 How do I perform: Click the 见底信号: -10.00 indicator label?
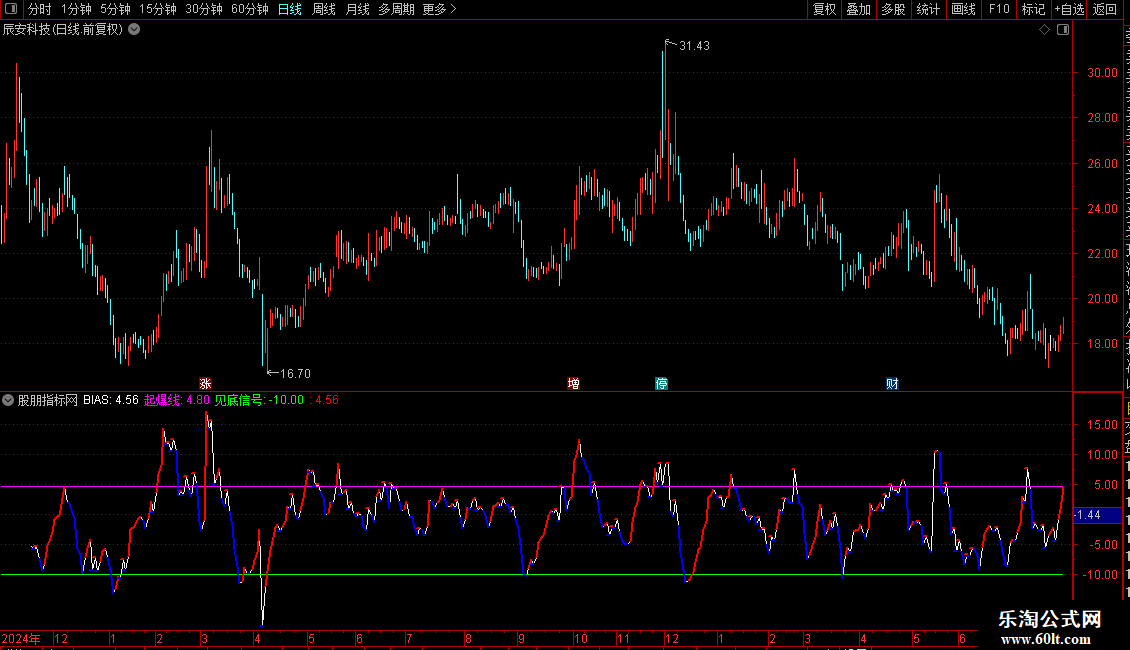click(x=259, y=400)
